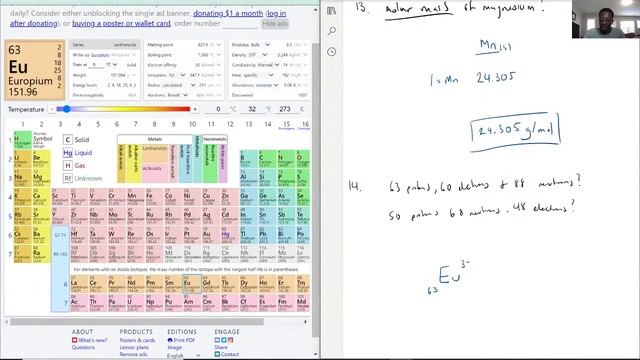The width and height of the screenshot is (640, 360).
Task: Highlight the Metalloids category in legend
Action: pos(197,159)
